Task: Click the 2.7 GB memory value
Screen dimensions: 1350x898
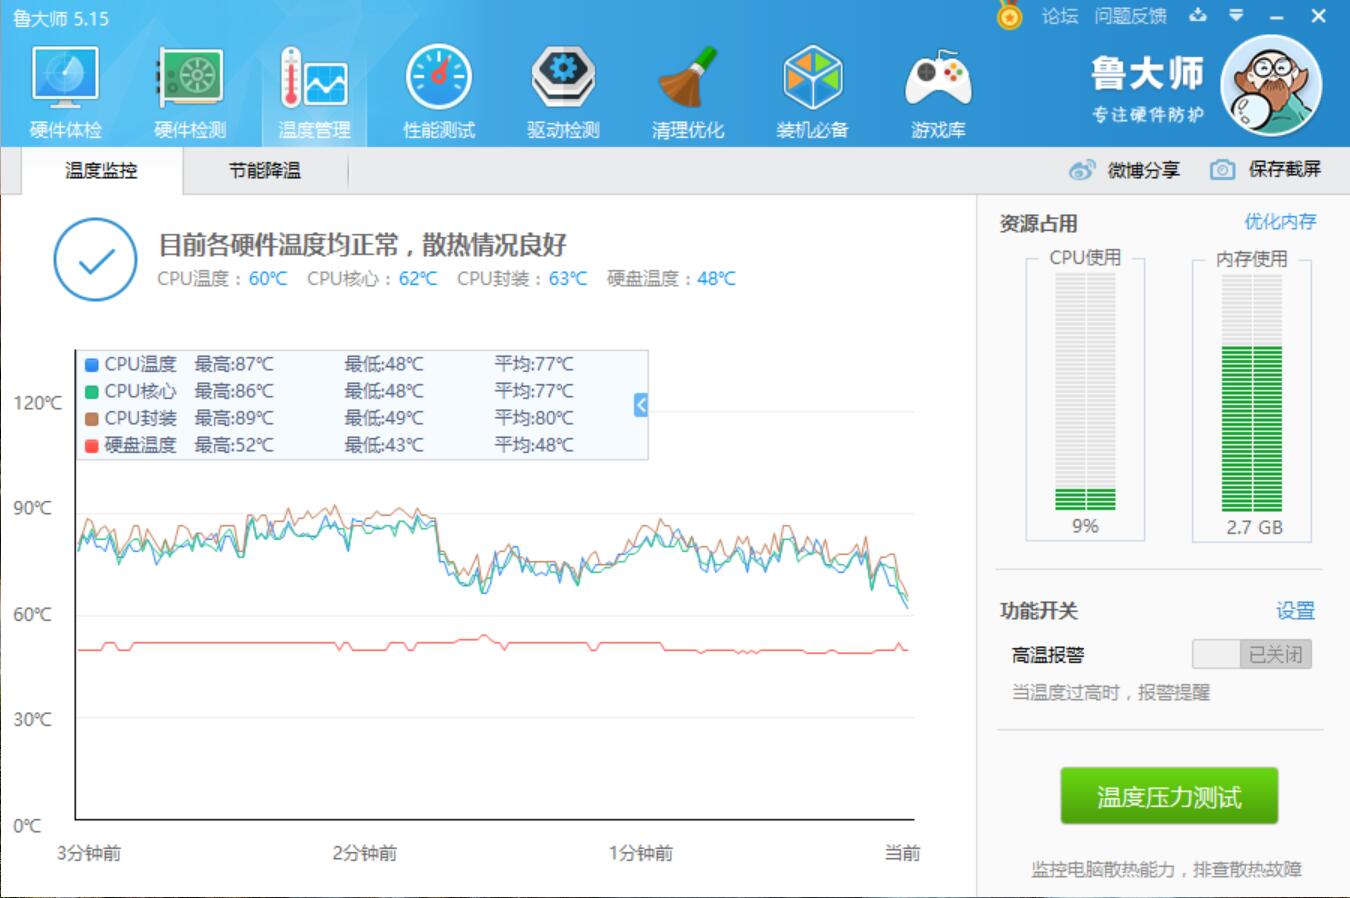Action: [1254, 527]
